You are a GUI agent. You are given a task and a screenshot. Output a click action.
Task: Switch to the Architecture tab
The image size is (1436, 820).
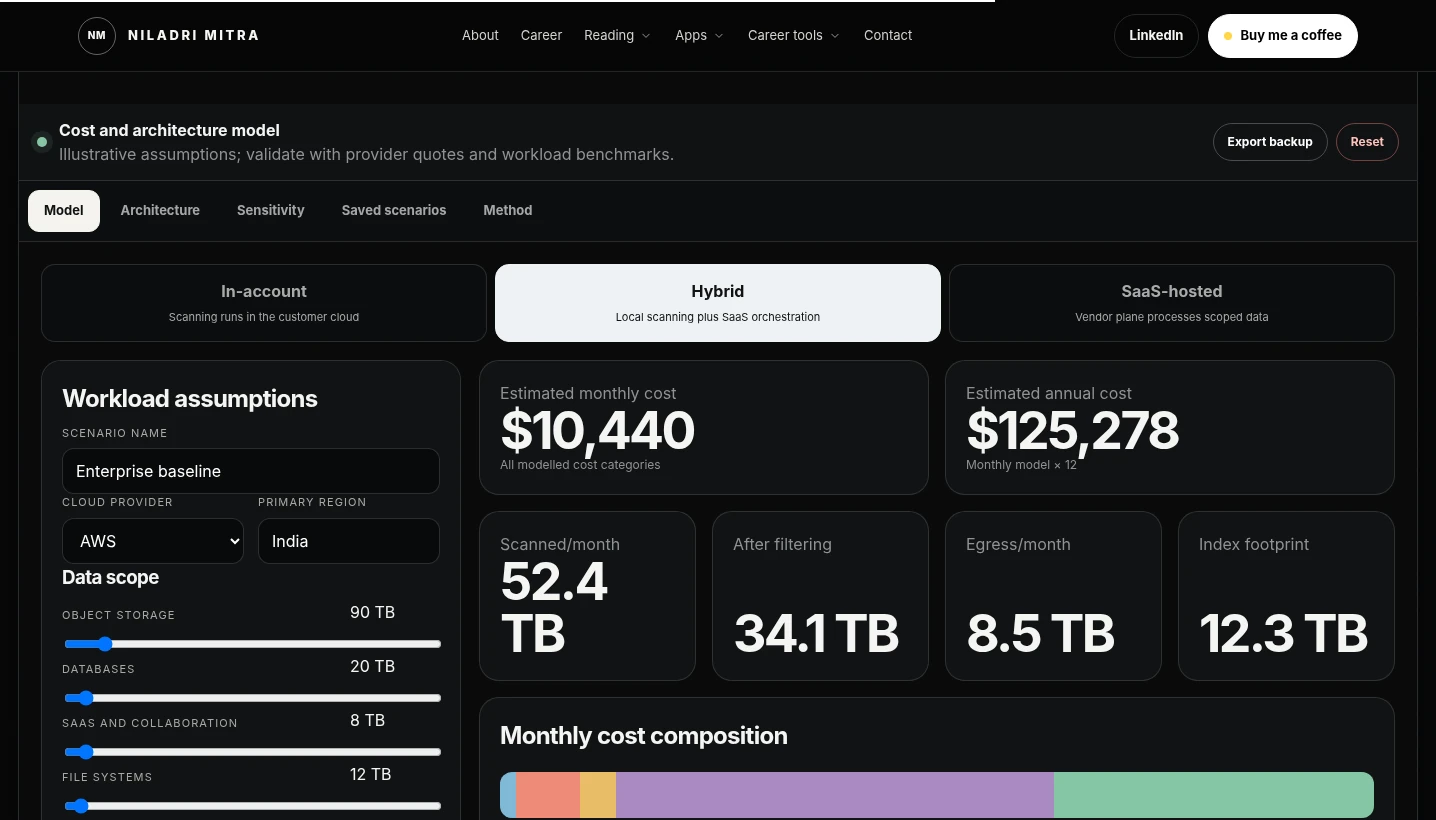click(x=160, y=211)
